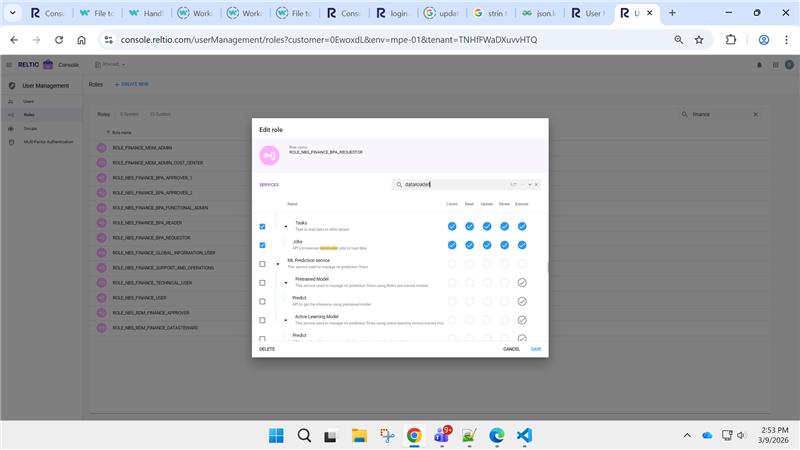Check the ML Prediction service checkbox
This screenshot has height=450, width=800.
(x=262, y=264)
